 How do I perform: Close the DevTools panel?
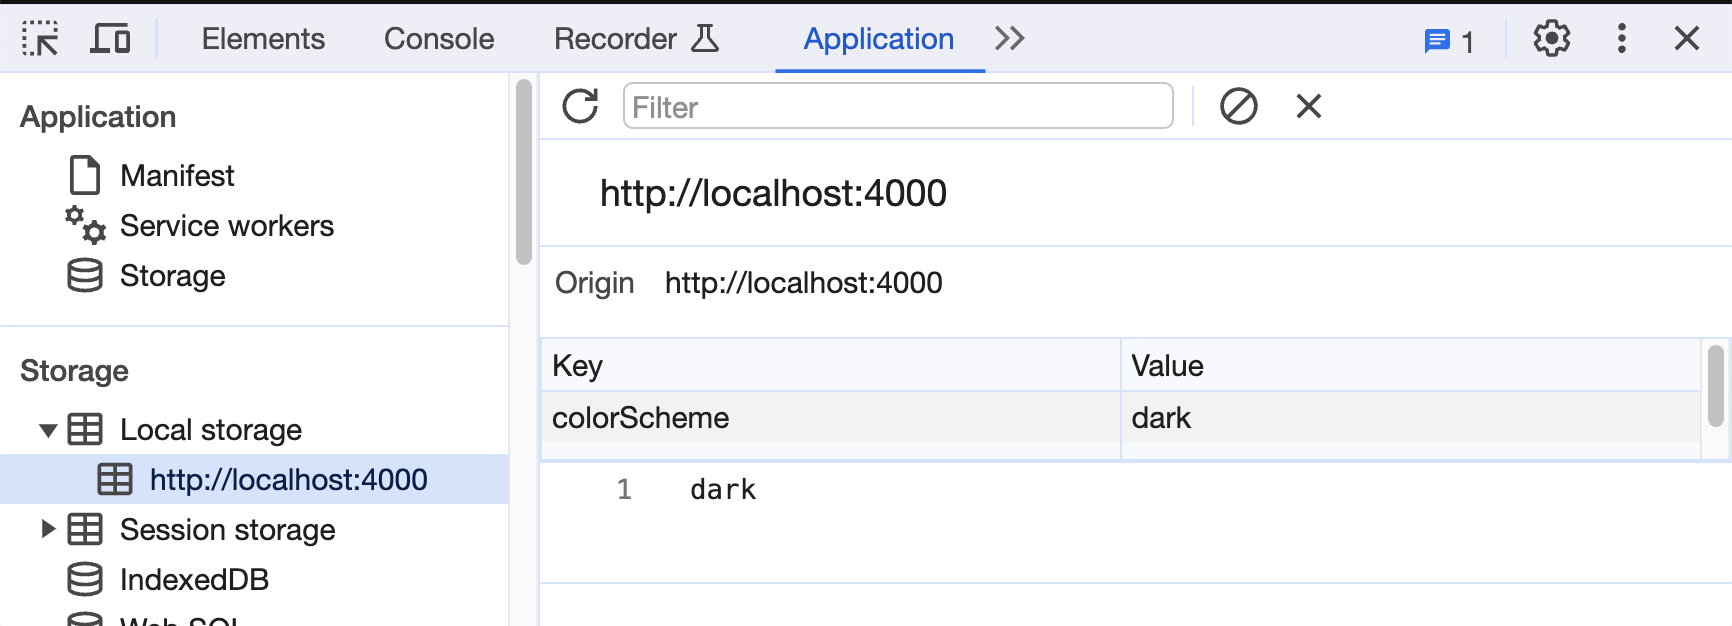pos(1686,39)
